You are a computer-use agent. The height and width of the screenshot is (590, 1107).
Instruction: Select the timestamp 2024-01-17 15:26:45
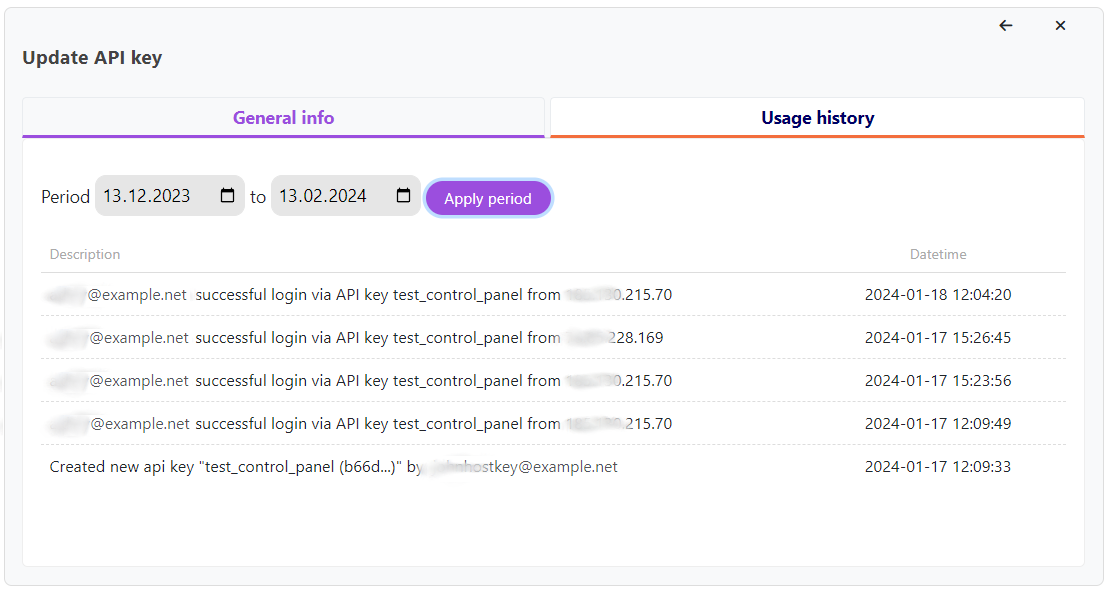[x=937, y=338]
